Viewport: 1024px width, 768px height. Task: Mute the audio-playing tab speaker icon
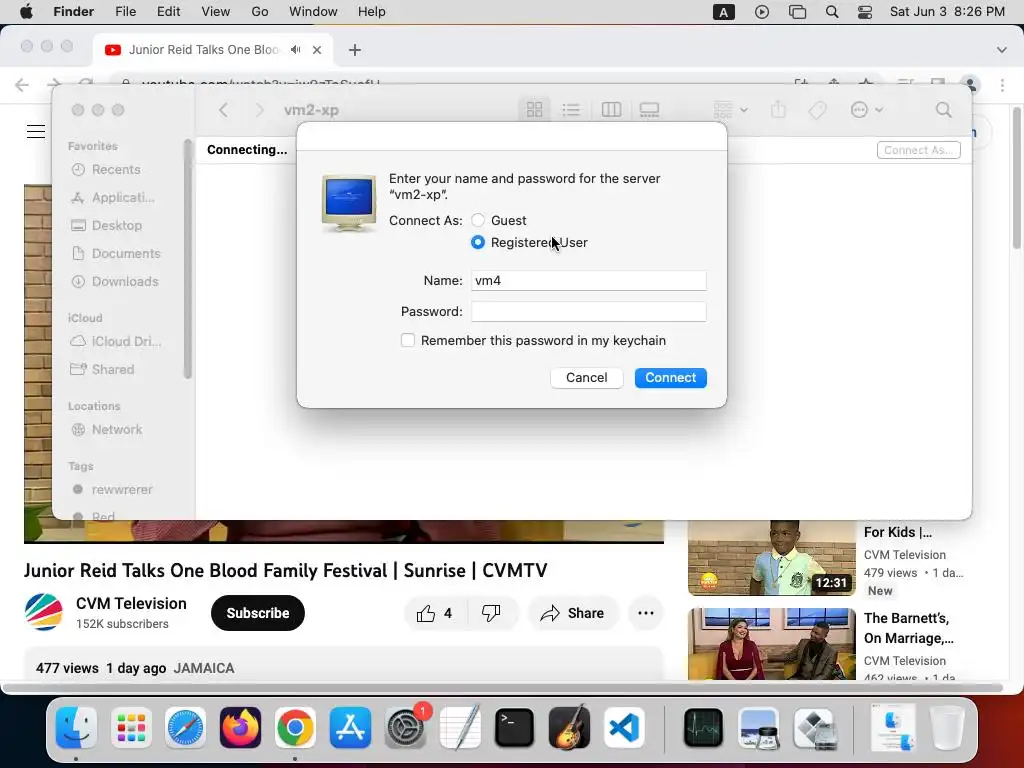click(x=296, y=50)
